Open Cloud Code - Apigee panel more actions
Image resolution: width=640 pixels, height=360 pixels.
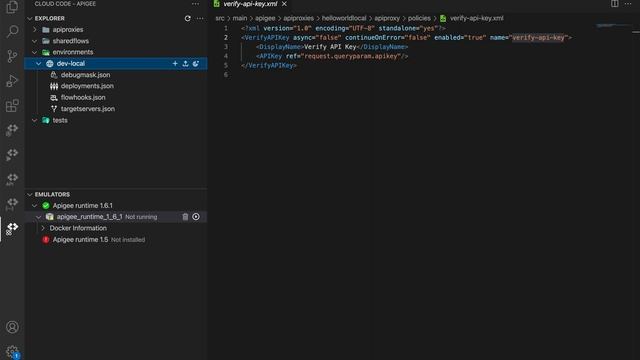point(196,4)
